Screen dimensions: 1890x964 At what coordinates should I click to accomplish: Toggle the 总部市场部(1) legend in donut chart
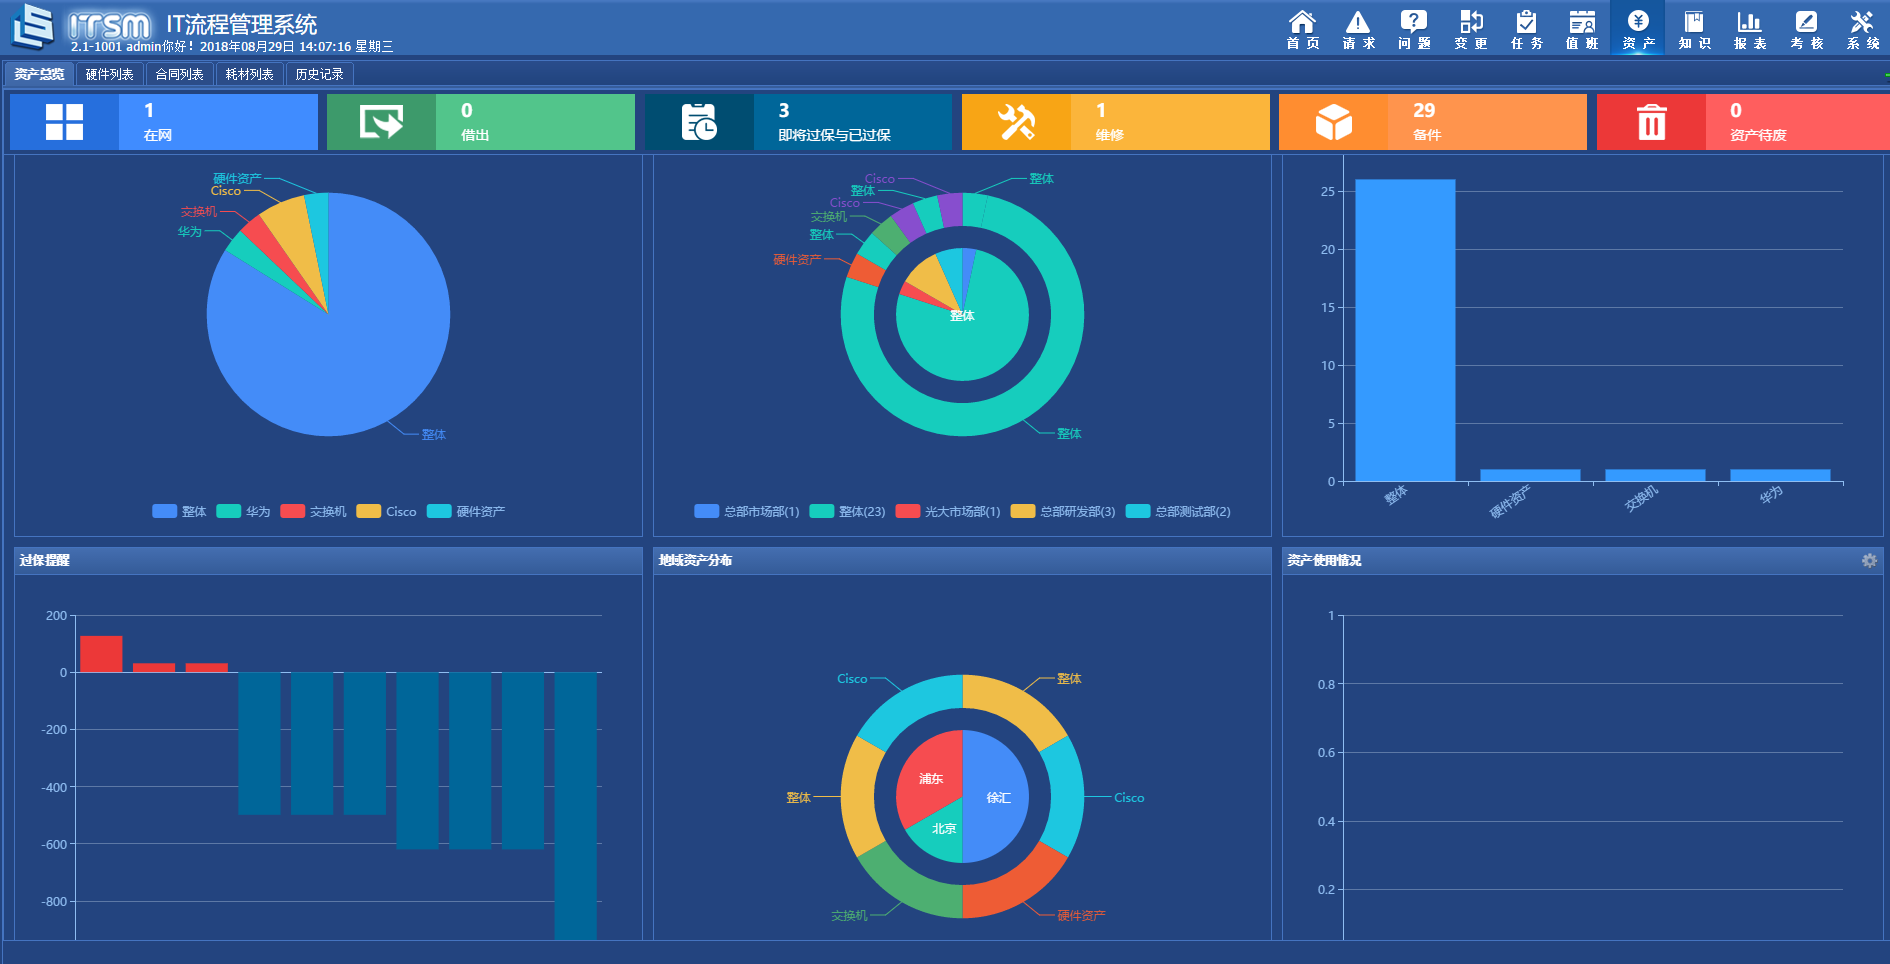pos(747,511)
